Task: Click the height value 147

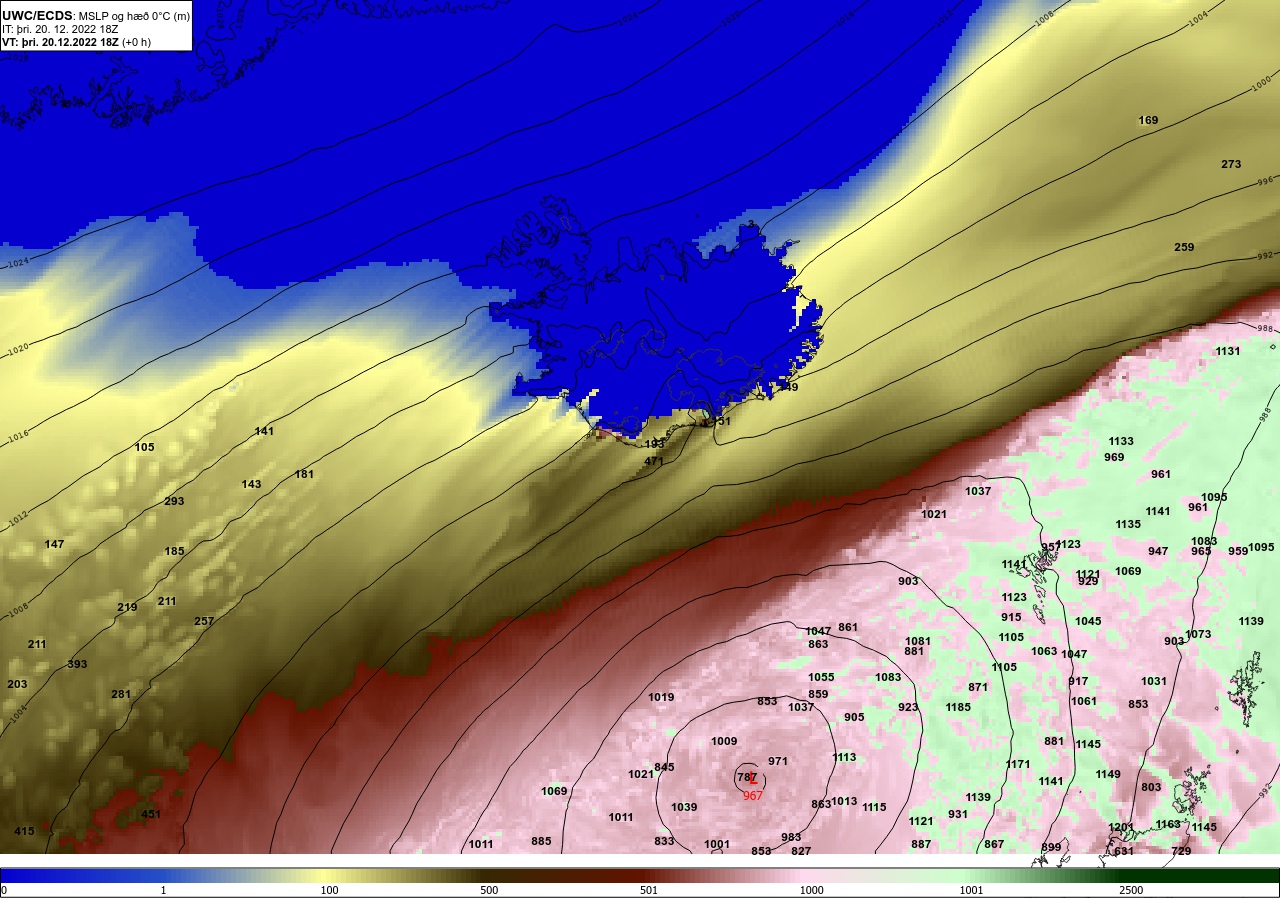Action: point(54,544)
